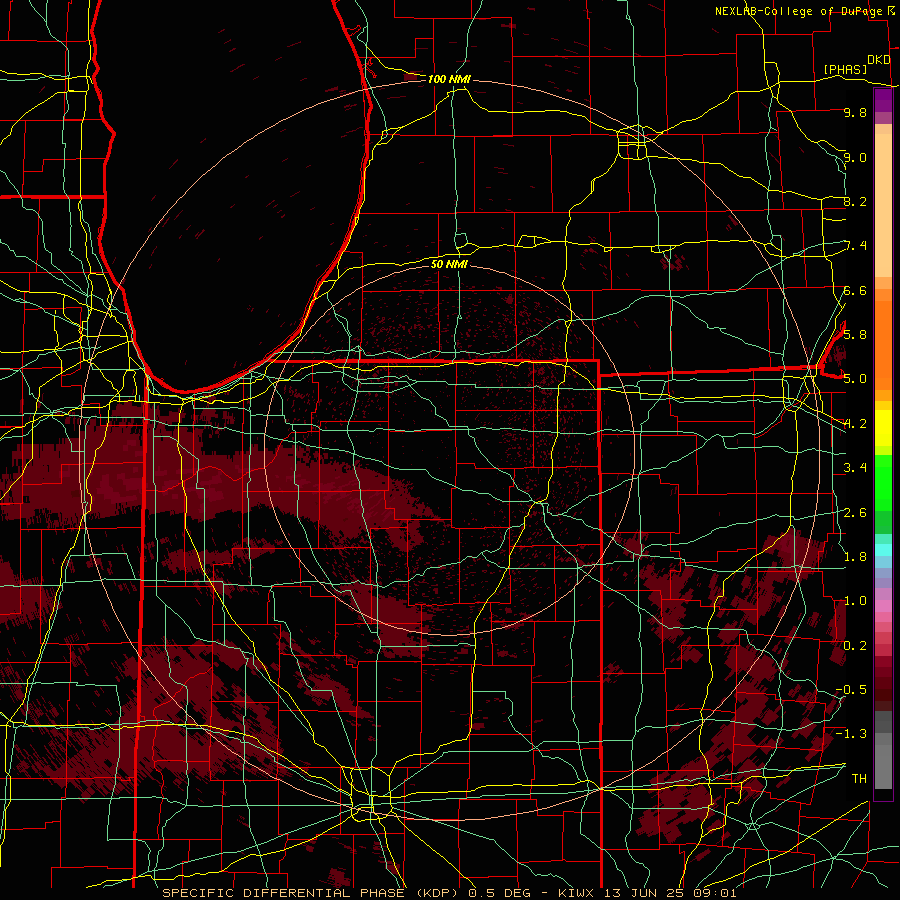Viewport: 900px width, 900px height.
Task: Click the yellow segment of the color bar
Action: (x=883, y=428)
